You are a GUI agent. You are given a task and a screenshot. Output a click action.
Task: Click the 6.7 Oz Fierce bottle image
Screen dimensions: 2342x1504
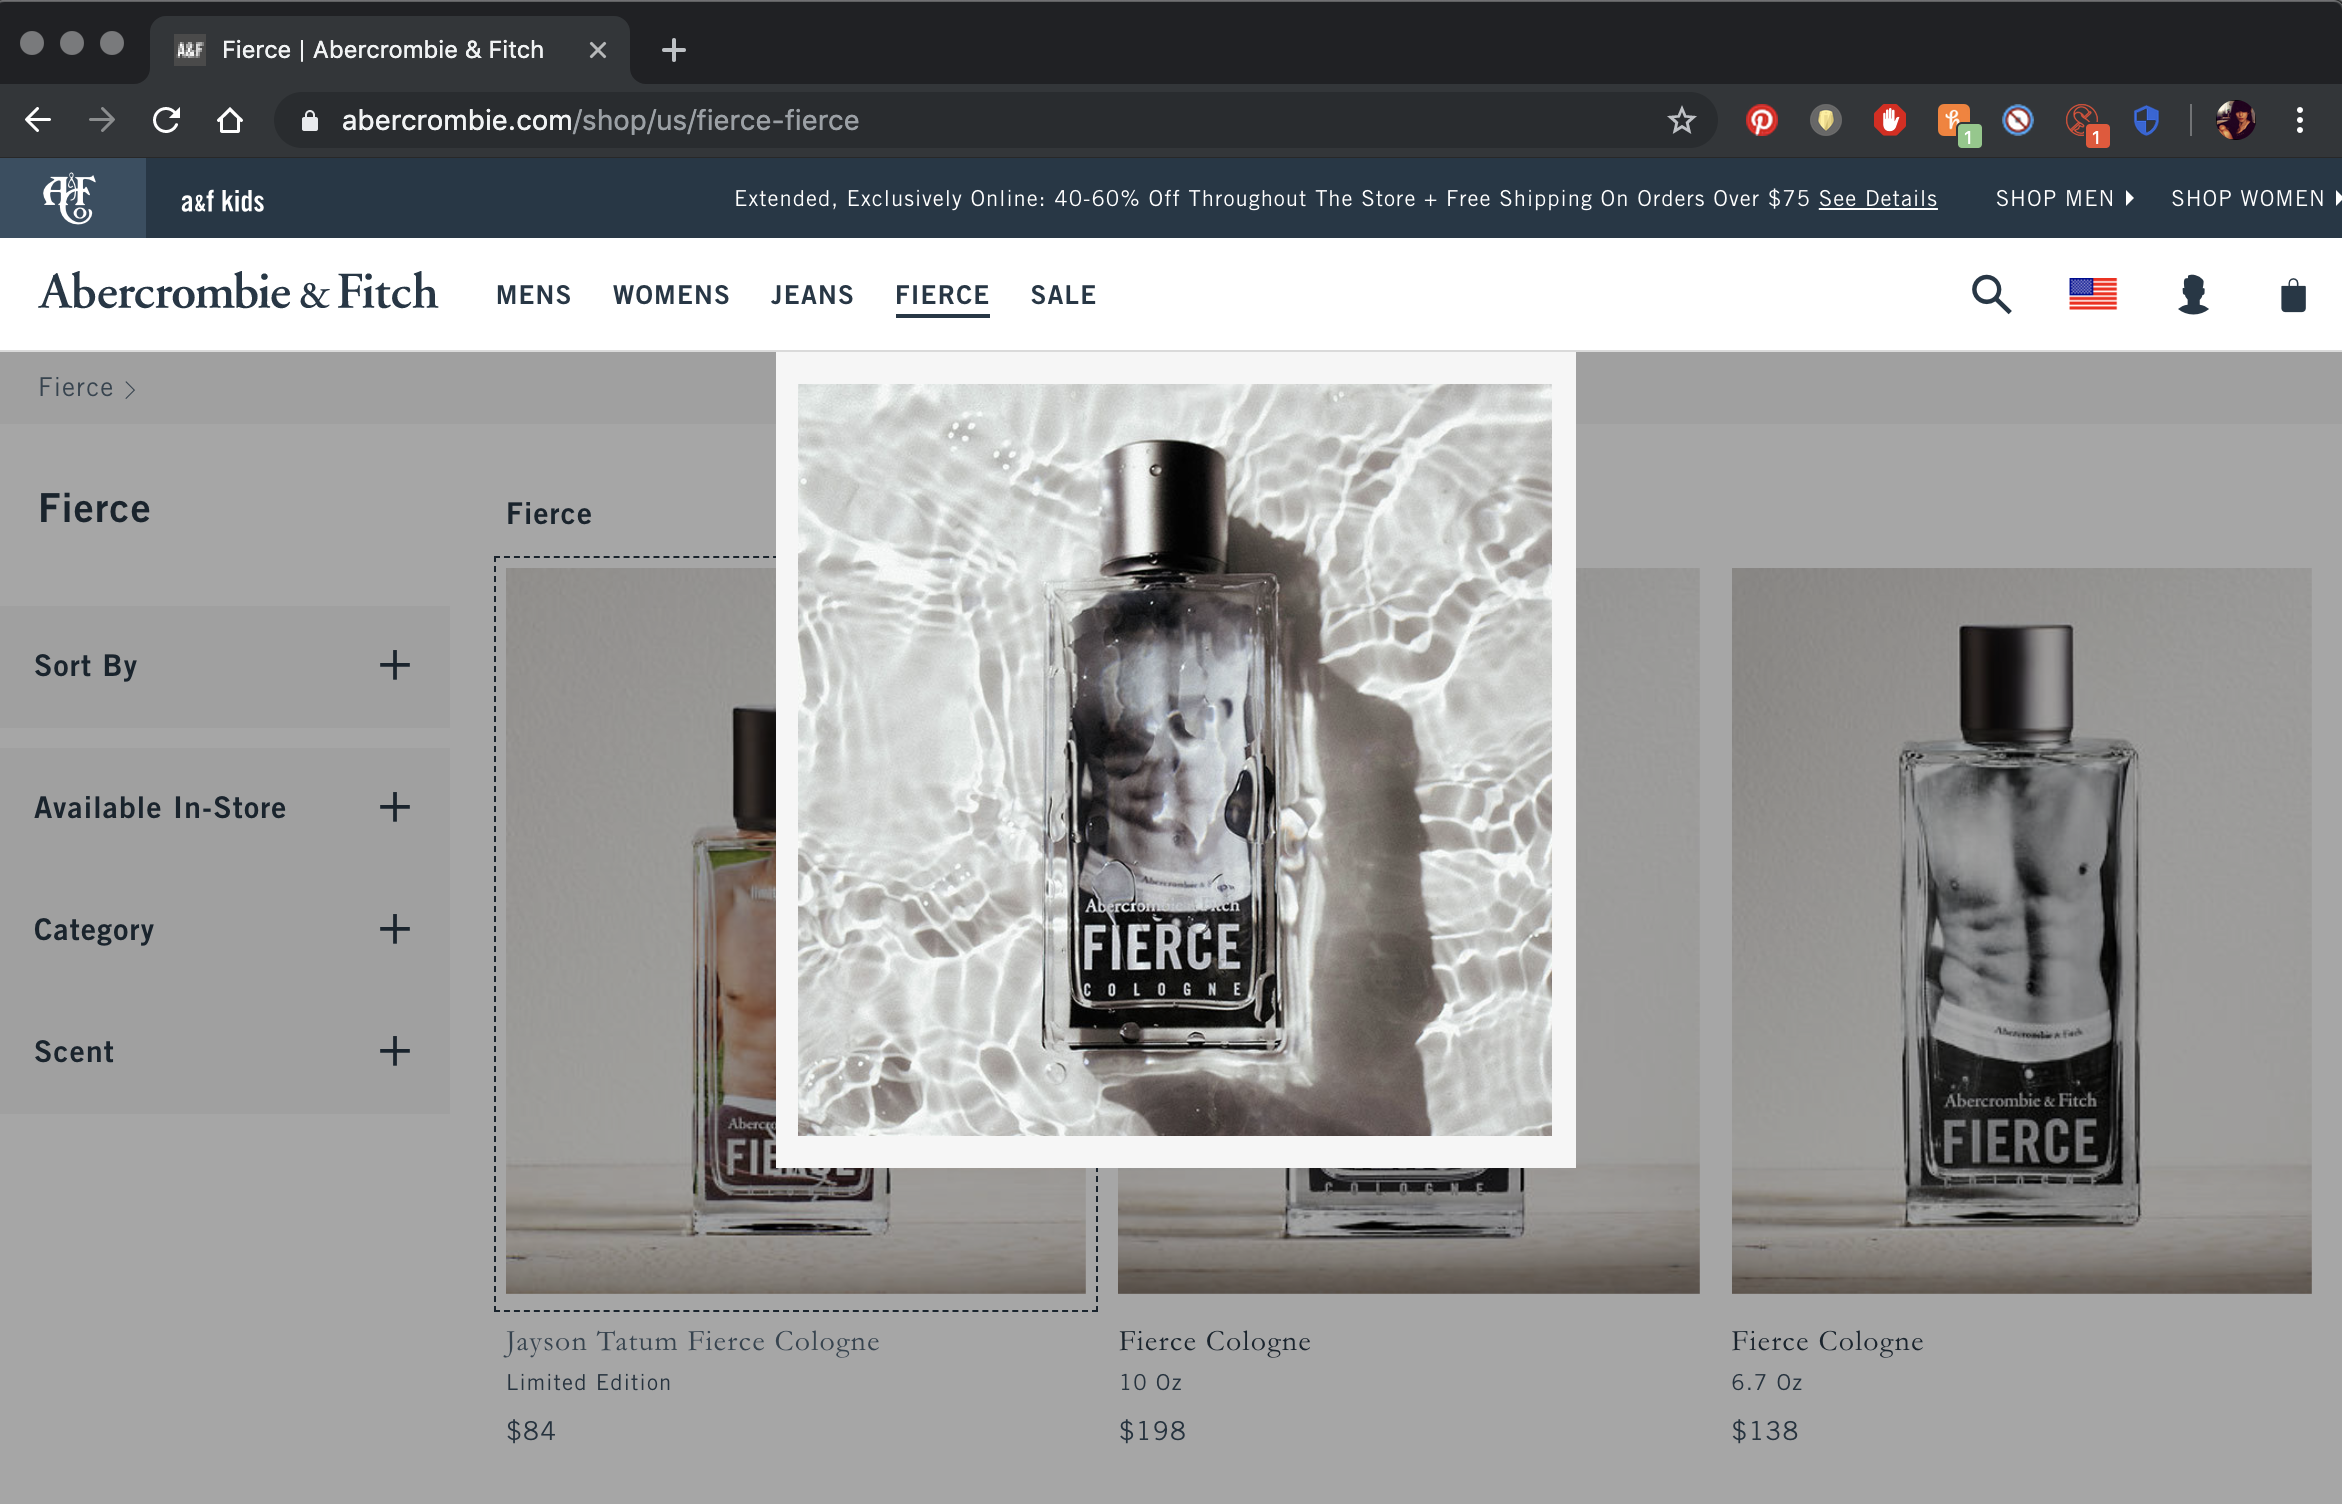[x=2021, y=930]
